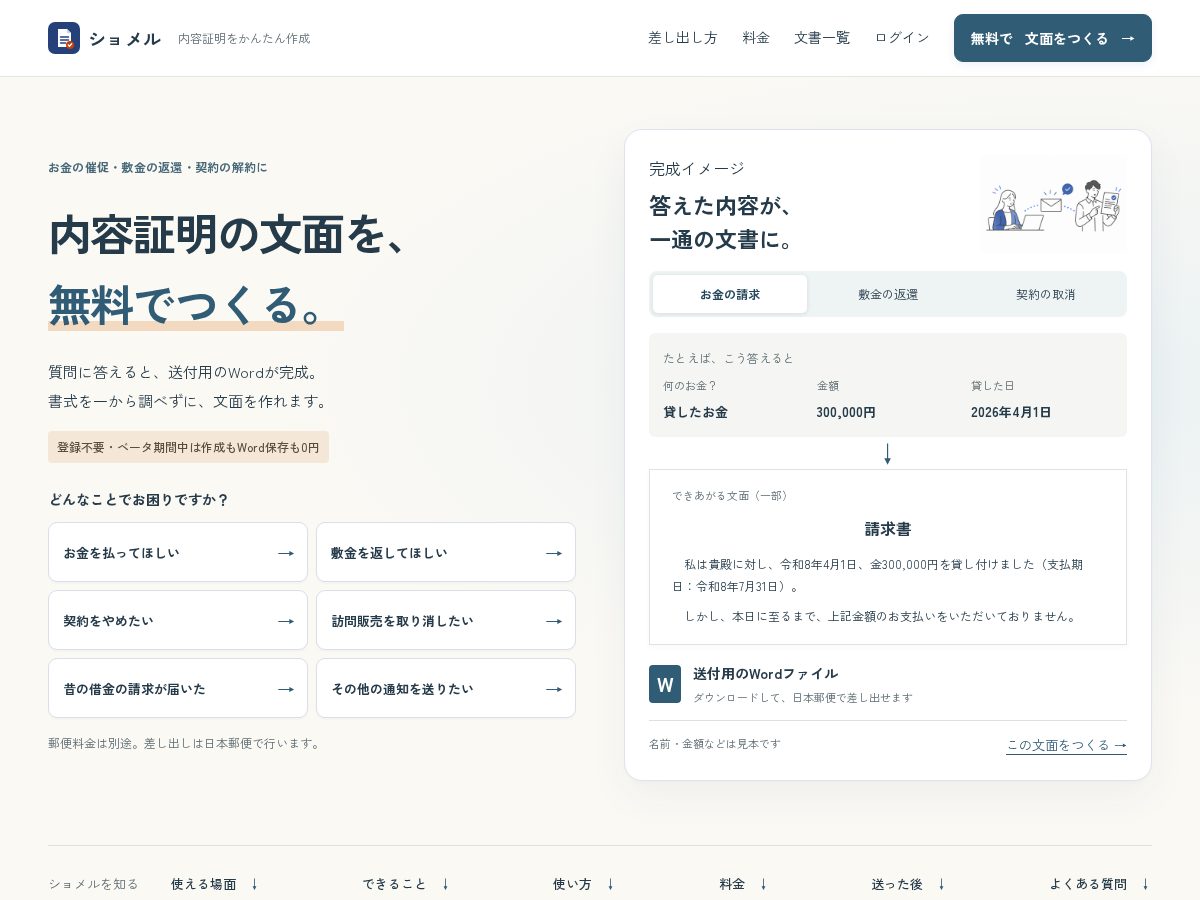Switch to the 契約の取消 tab
The image size is (1200, 900).
(1045, 294)
